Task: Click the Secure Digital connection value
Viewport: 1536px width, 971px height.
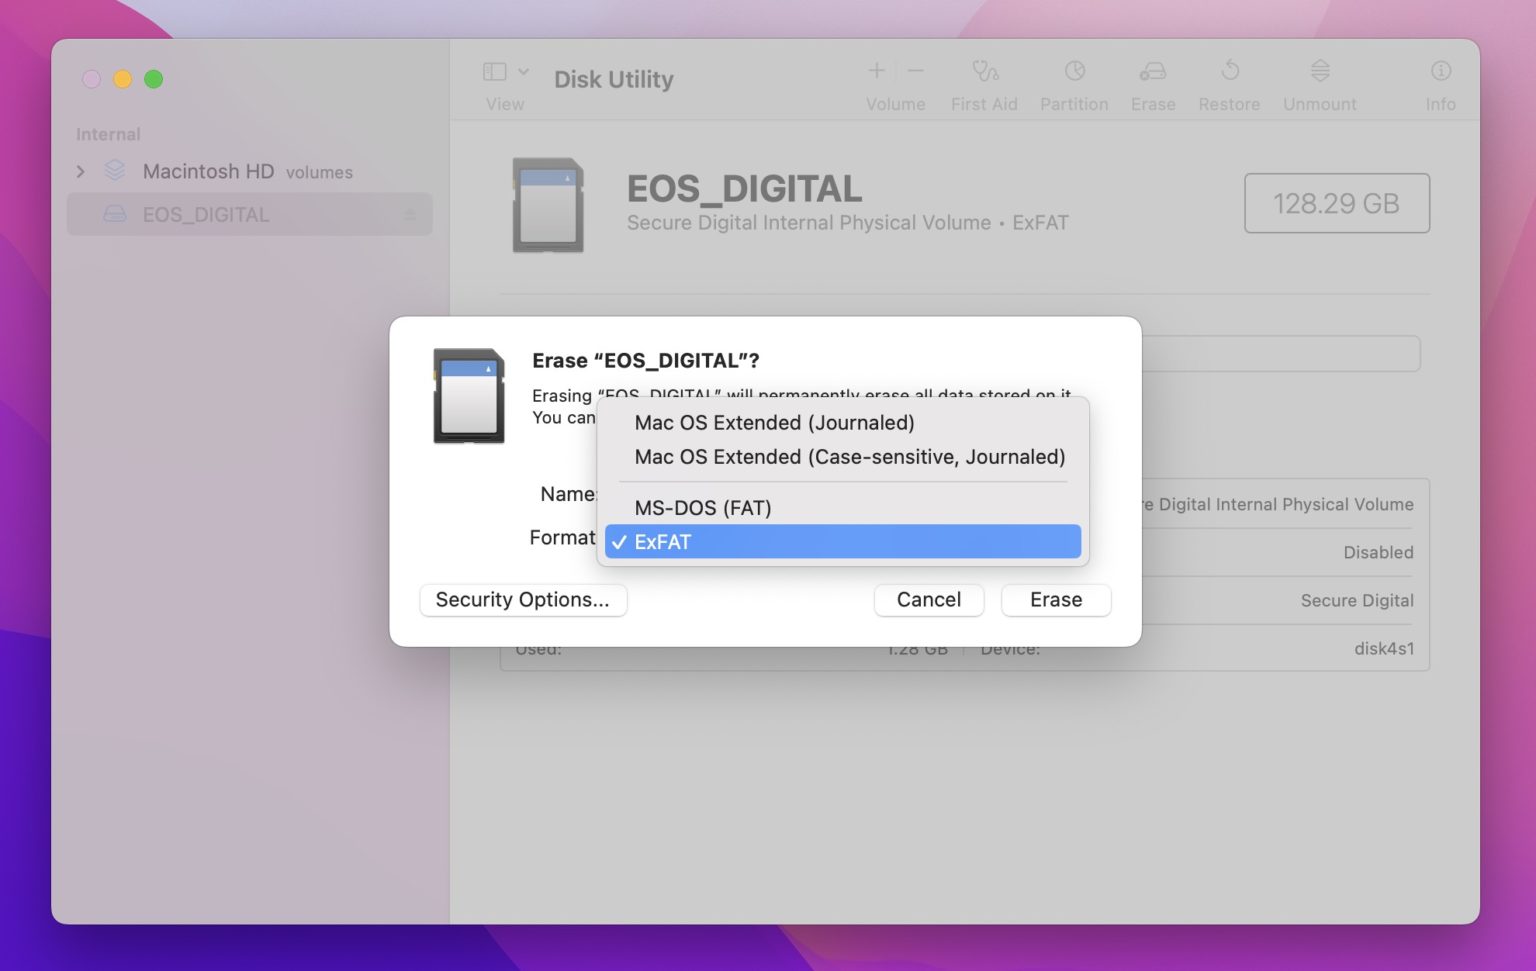Action: click(1357, 600)
